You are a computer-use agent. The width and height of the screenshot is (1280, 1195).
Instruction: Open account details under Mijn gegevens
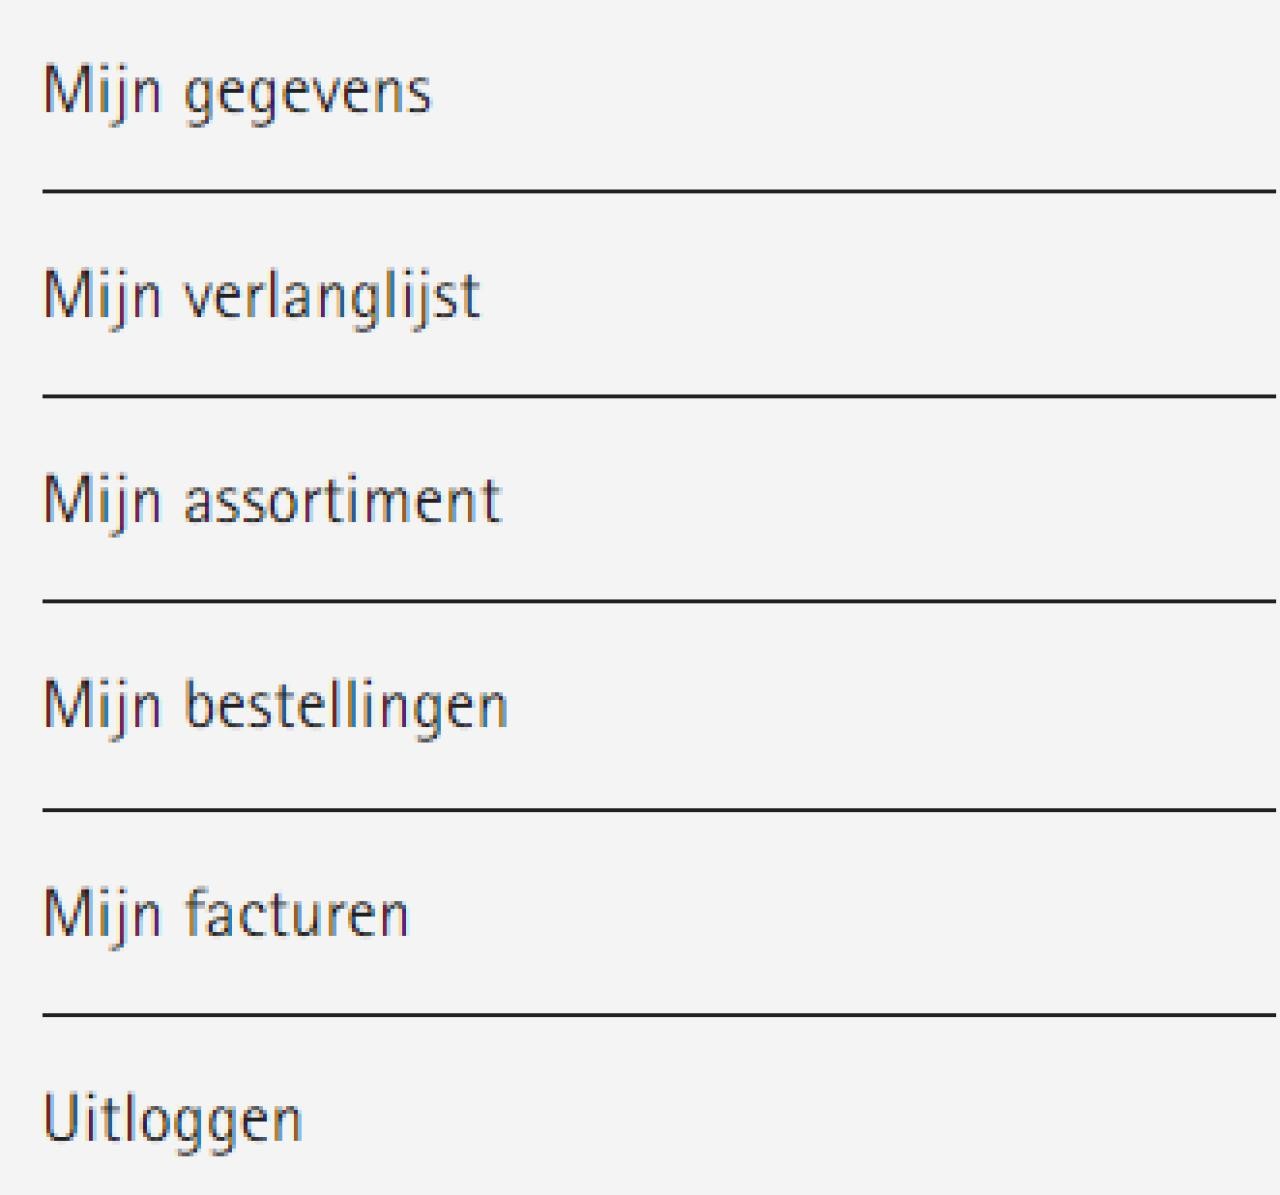237,92
